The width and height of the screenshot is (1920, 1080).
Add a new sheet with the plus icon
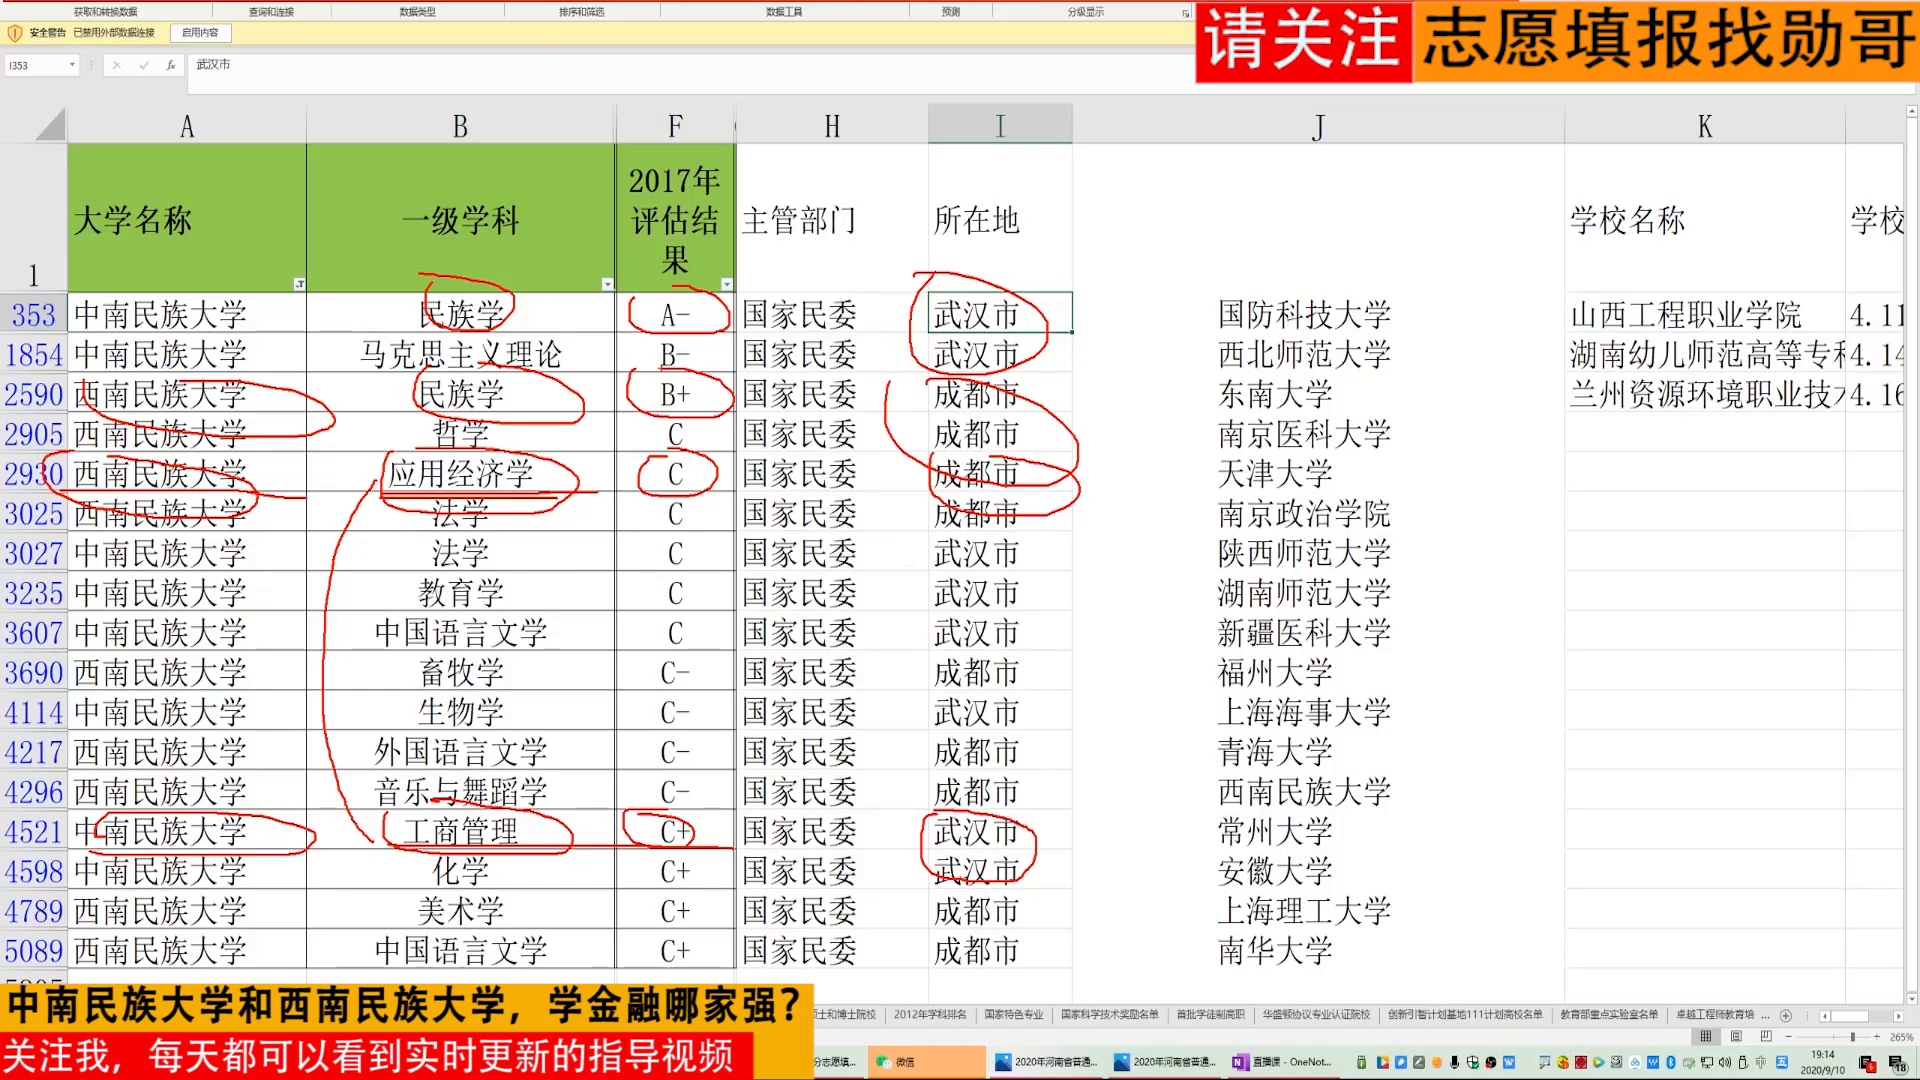tap(1786, 1015)
